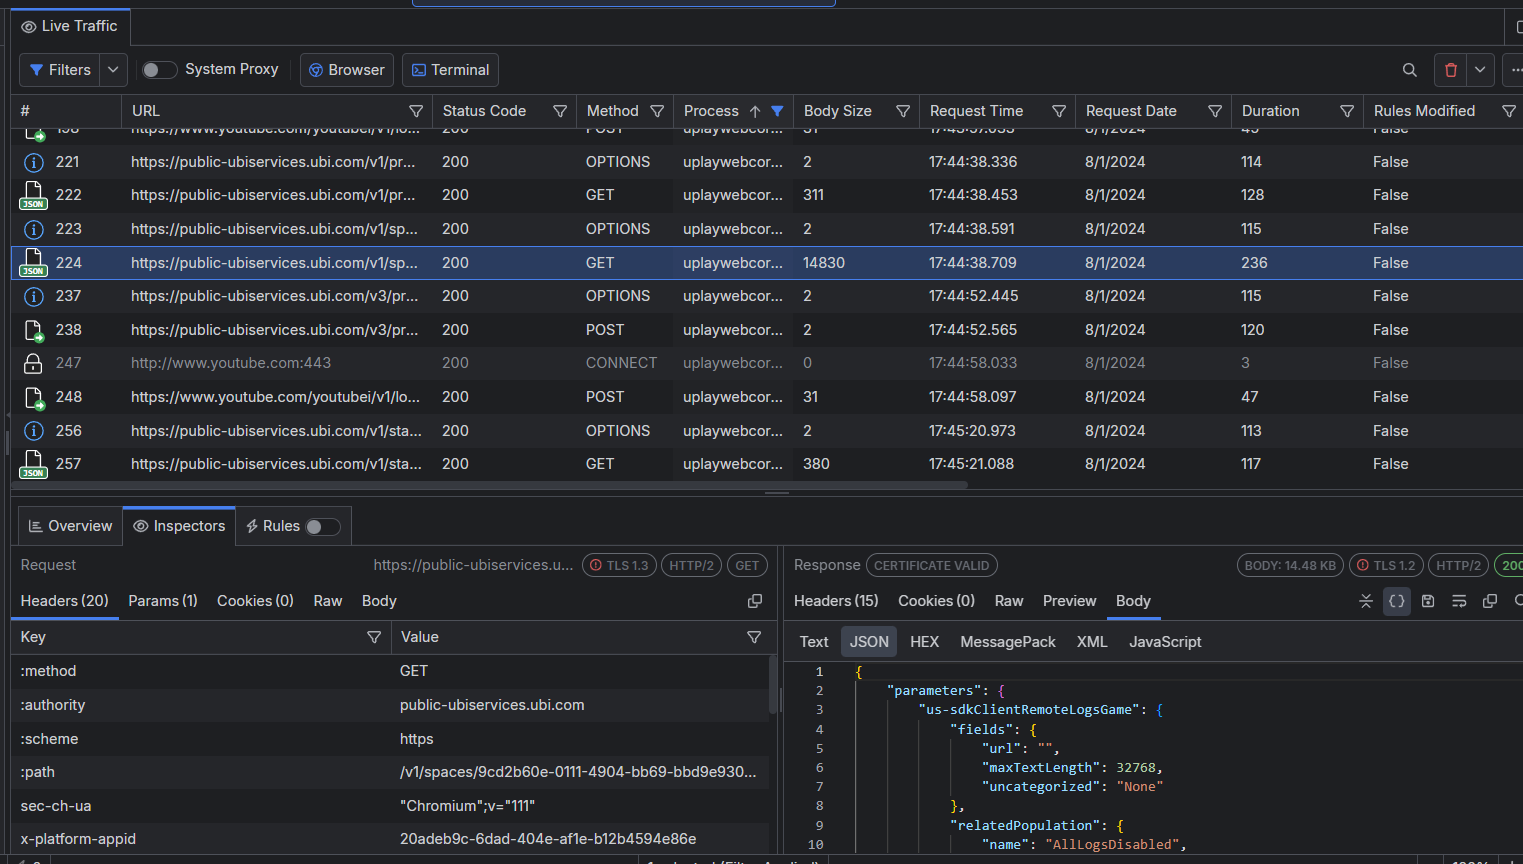Open the Value column filter in headers table
This screenshot has width=1523, height=864.
click(754, 637)
